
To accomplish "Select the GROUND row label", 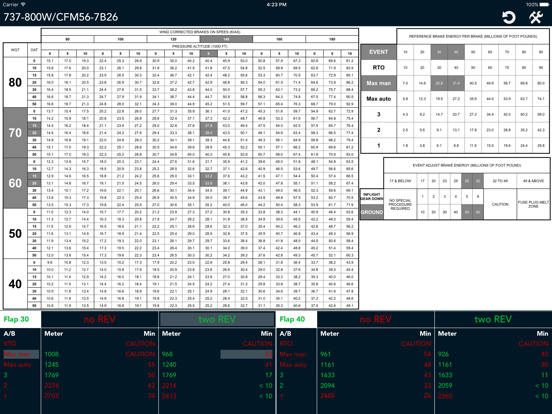I will 372,212.
